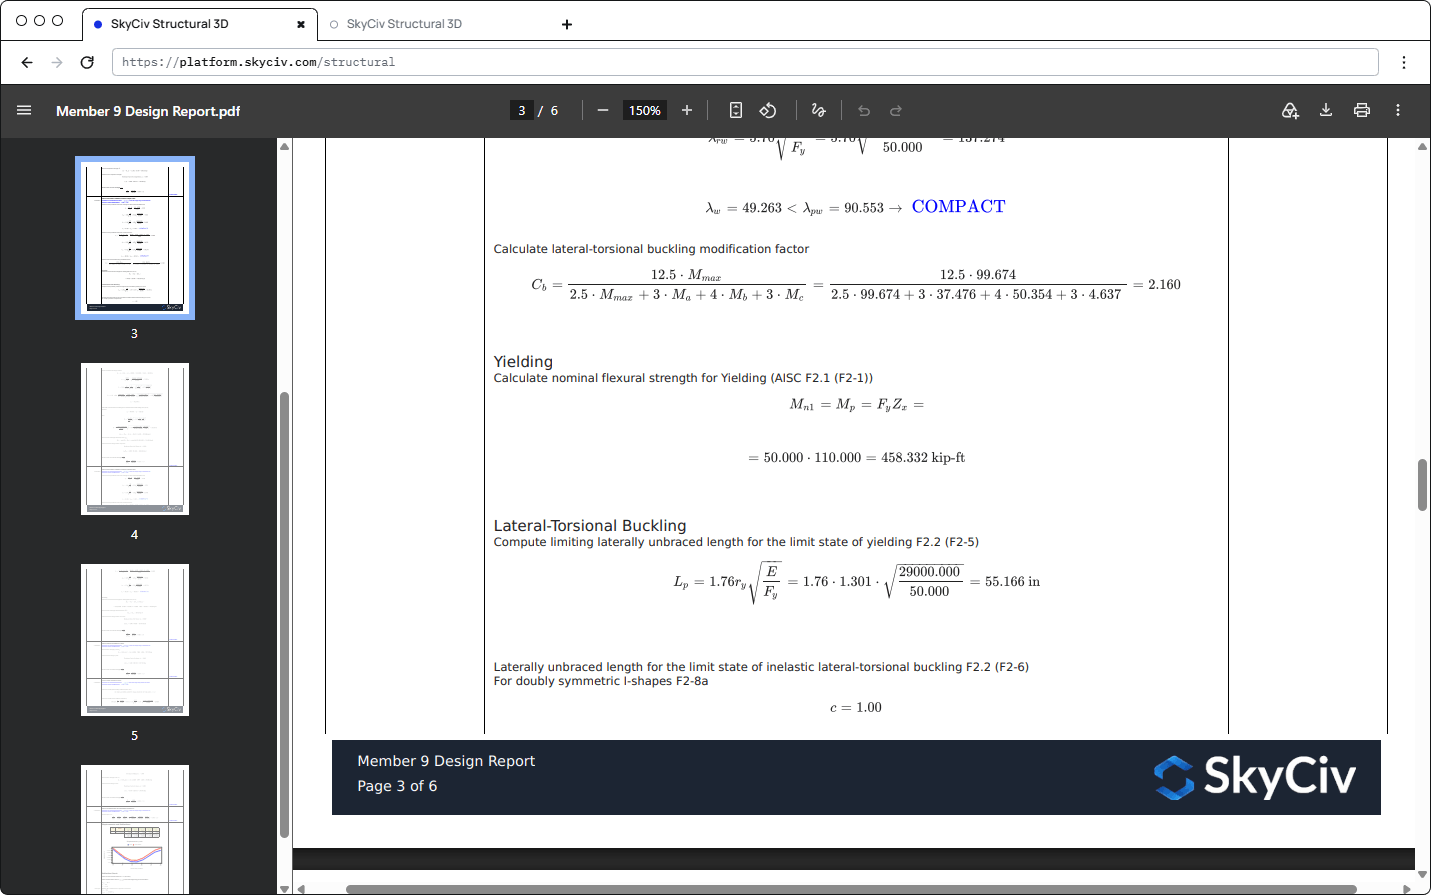Print the PDF document
1431x895 pixels.
tap(1362, 111)
